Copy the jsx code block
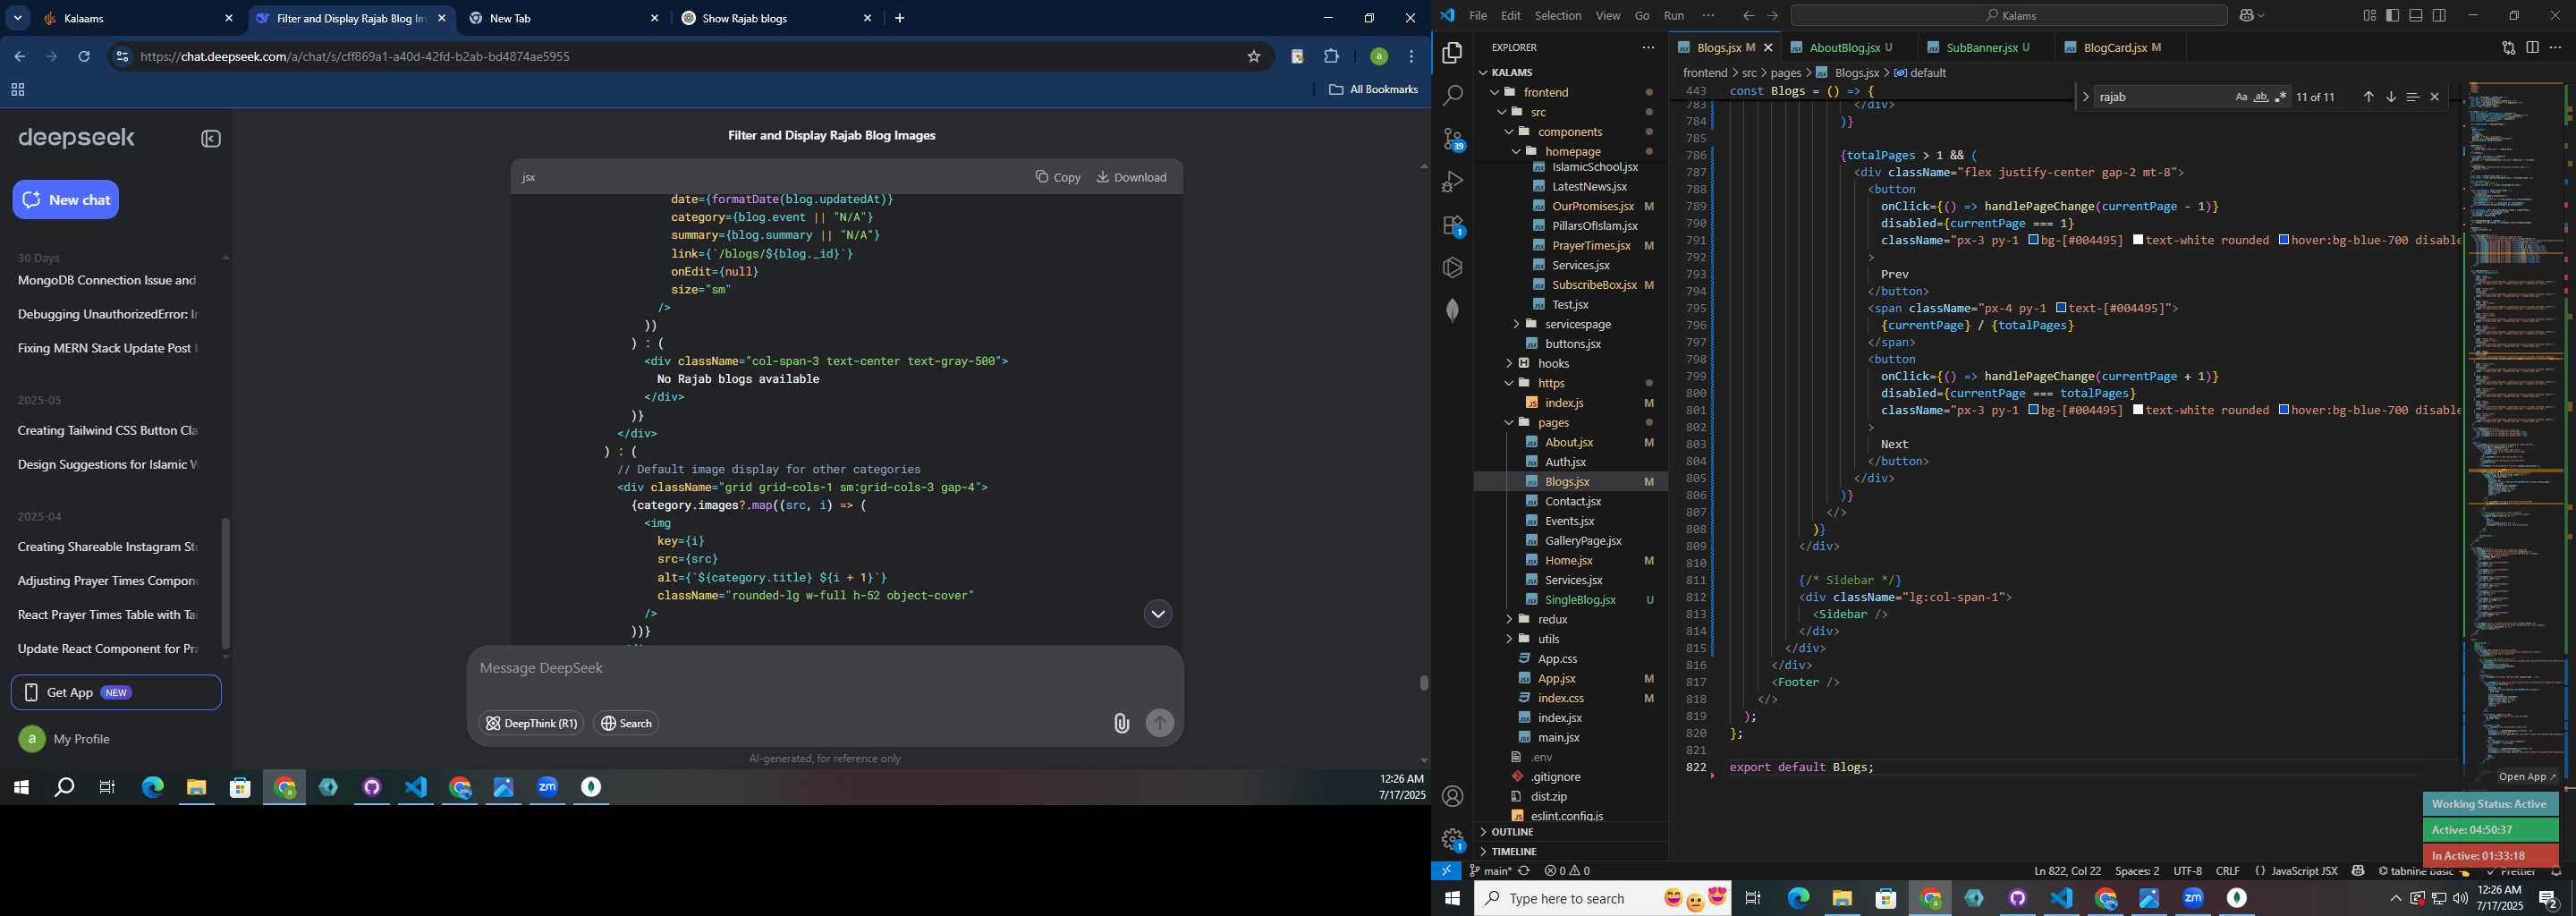2576x916 pixels. pos(1058,177)
